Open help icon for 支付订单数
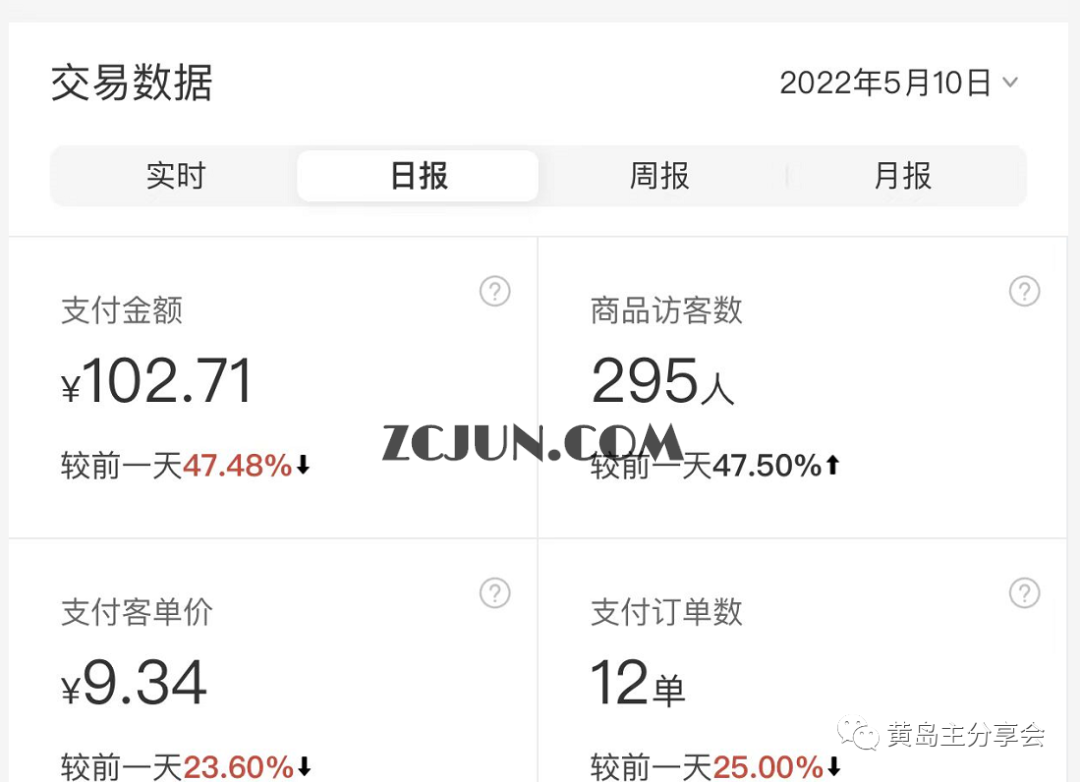This screenshot has width=1080, height=782. point(1024,593)
